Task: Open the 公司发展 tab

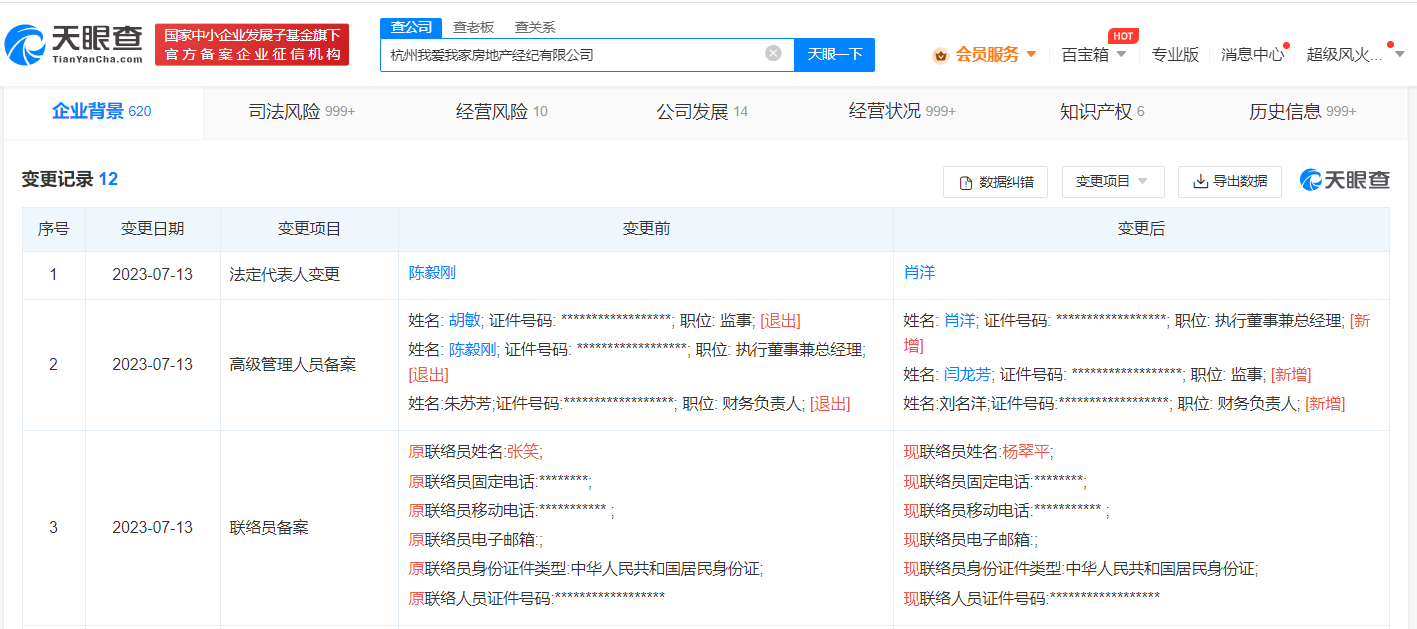Action: (702, 111)
